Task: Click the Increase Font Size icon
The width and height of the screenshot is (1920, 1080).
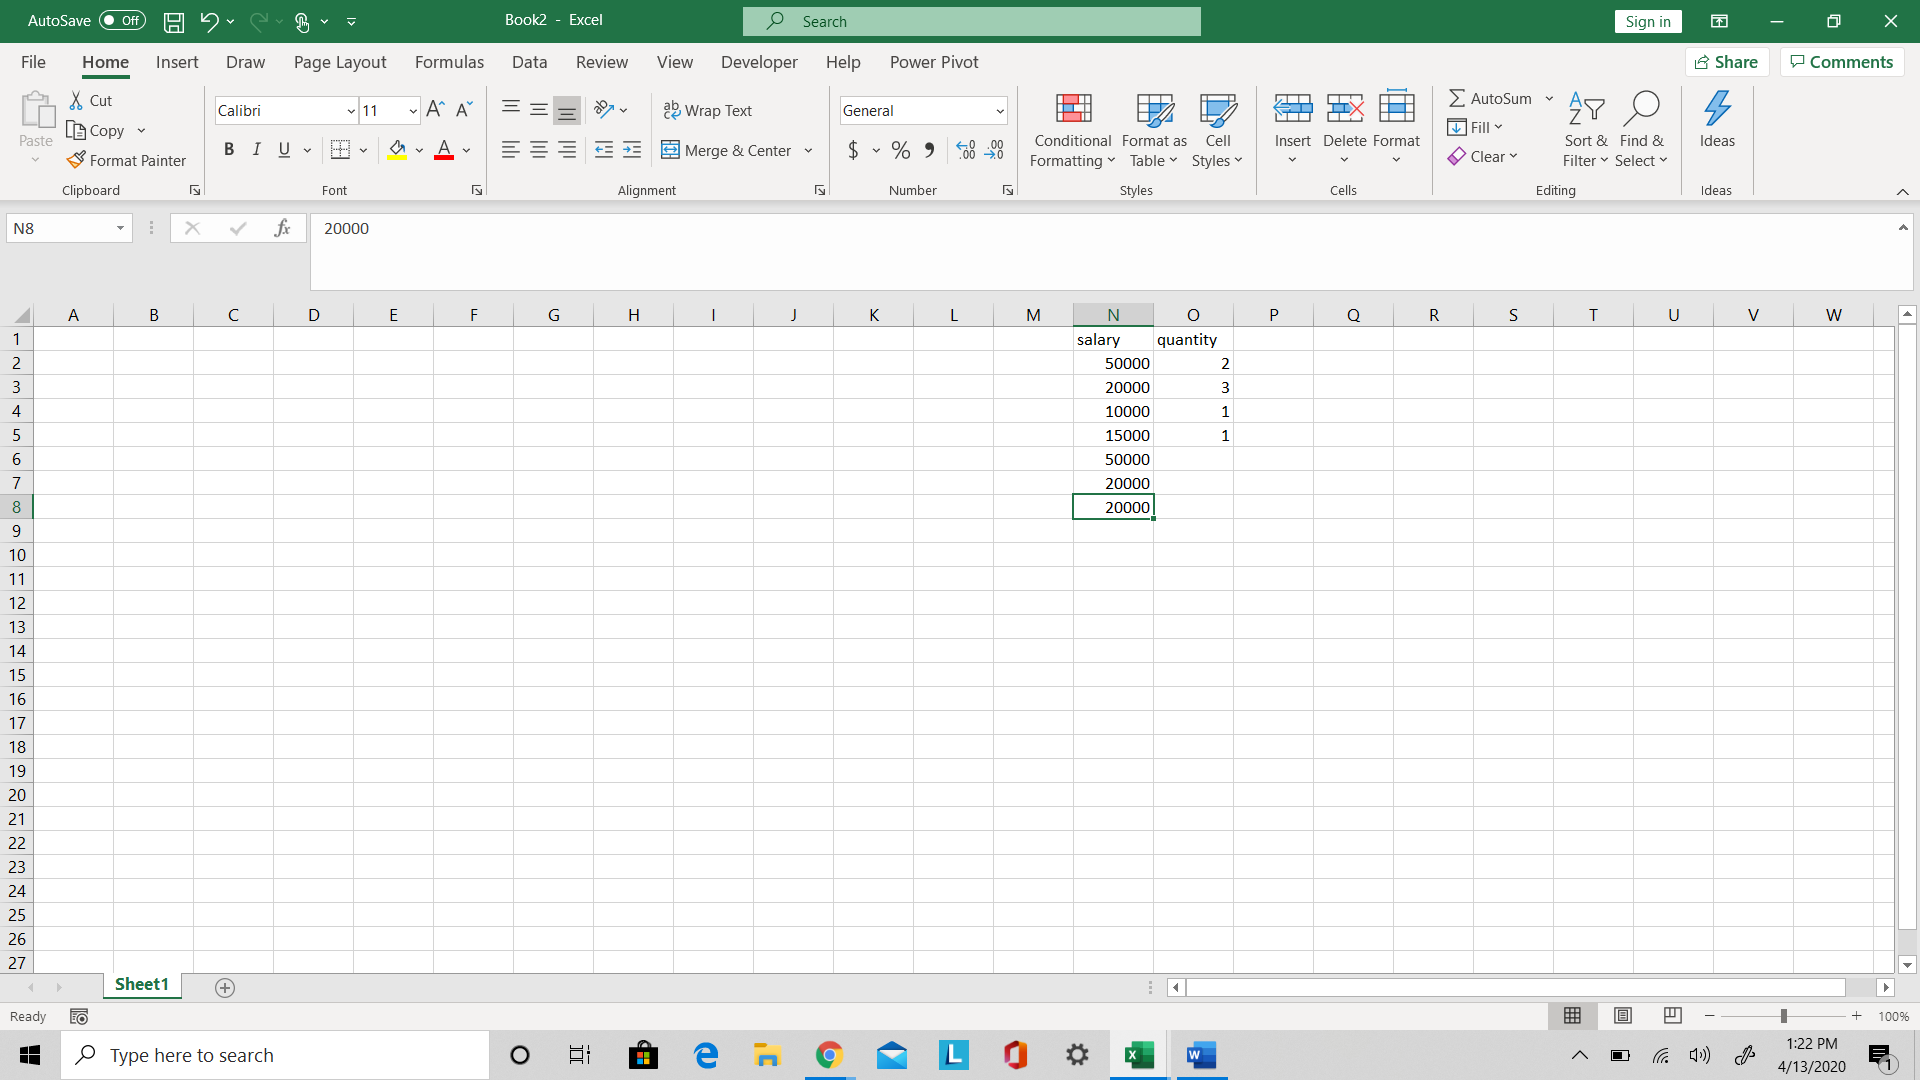Action: coord(435,110)
